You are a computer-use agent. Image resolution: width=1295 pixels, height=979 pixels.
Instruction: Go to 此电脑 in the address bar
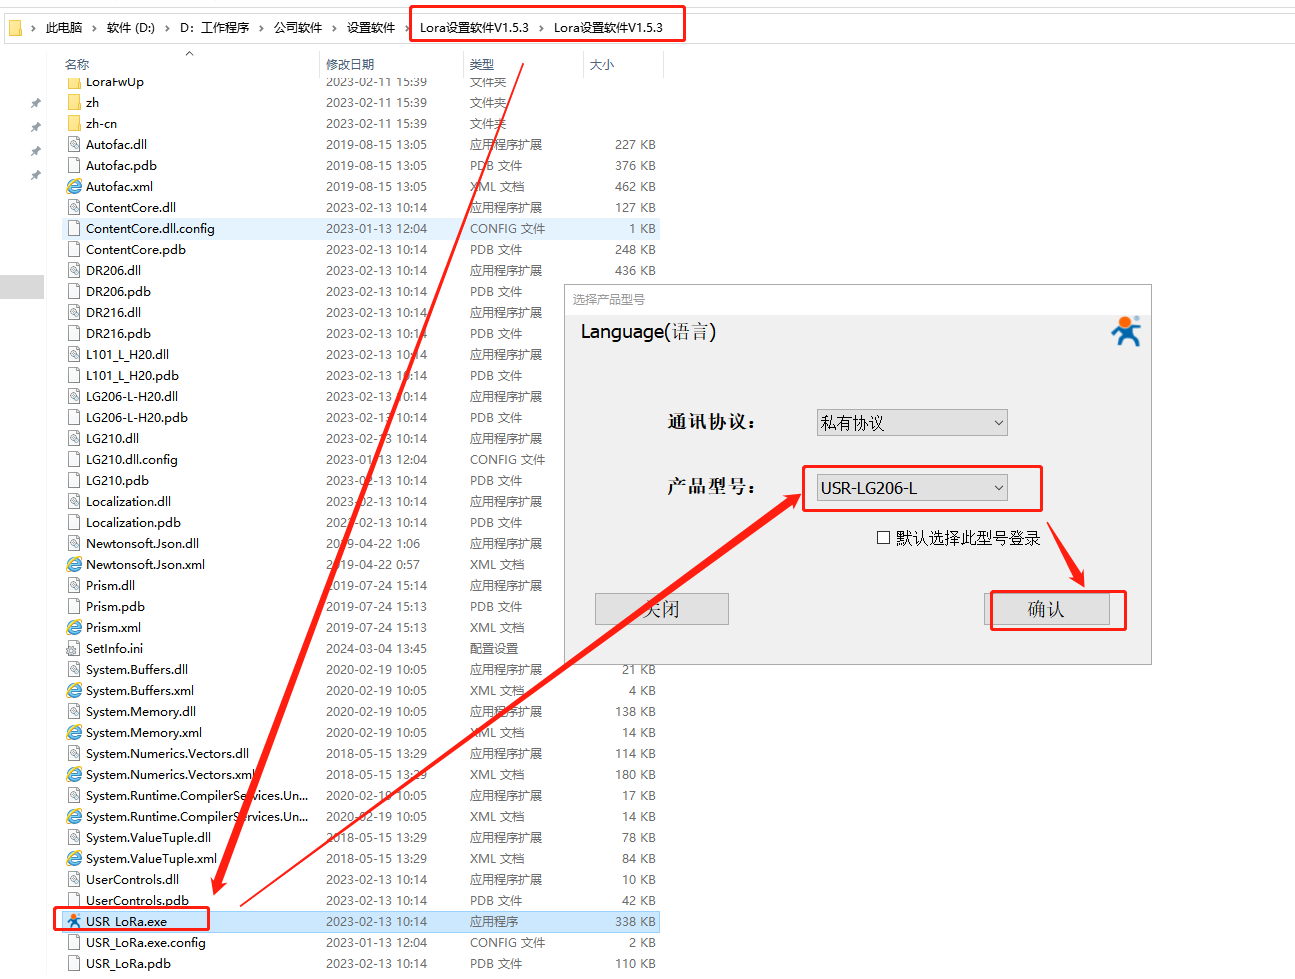coord(64,28)
